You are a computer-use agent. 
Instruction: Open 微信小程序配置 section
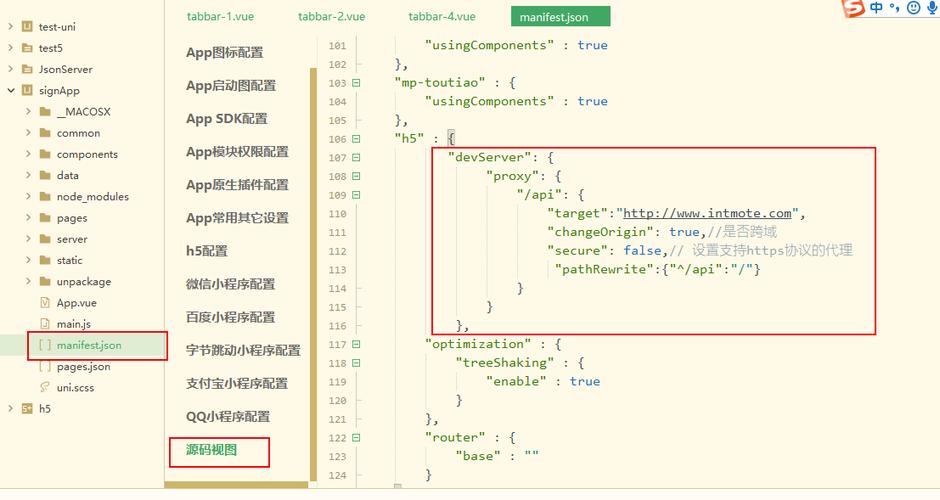[230, 284]
